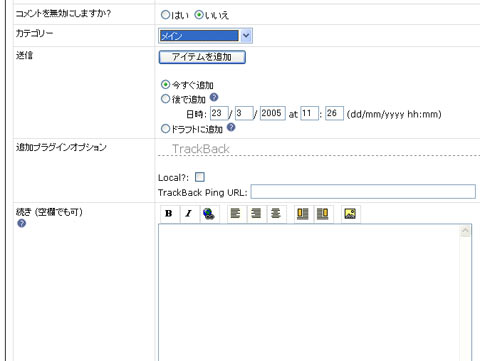Open help icon under 続き (空欄でも可)
This screenshot has height=361, width=480.
coord(21,223)
